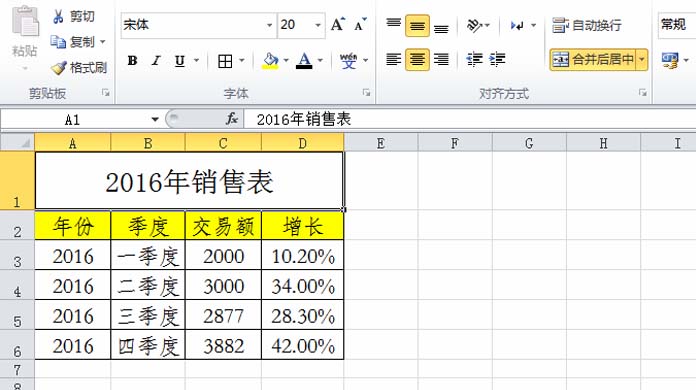Click cell with value 10.20%
This screenshot has height=390, width=696.
[303, 256]
